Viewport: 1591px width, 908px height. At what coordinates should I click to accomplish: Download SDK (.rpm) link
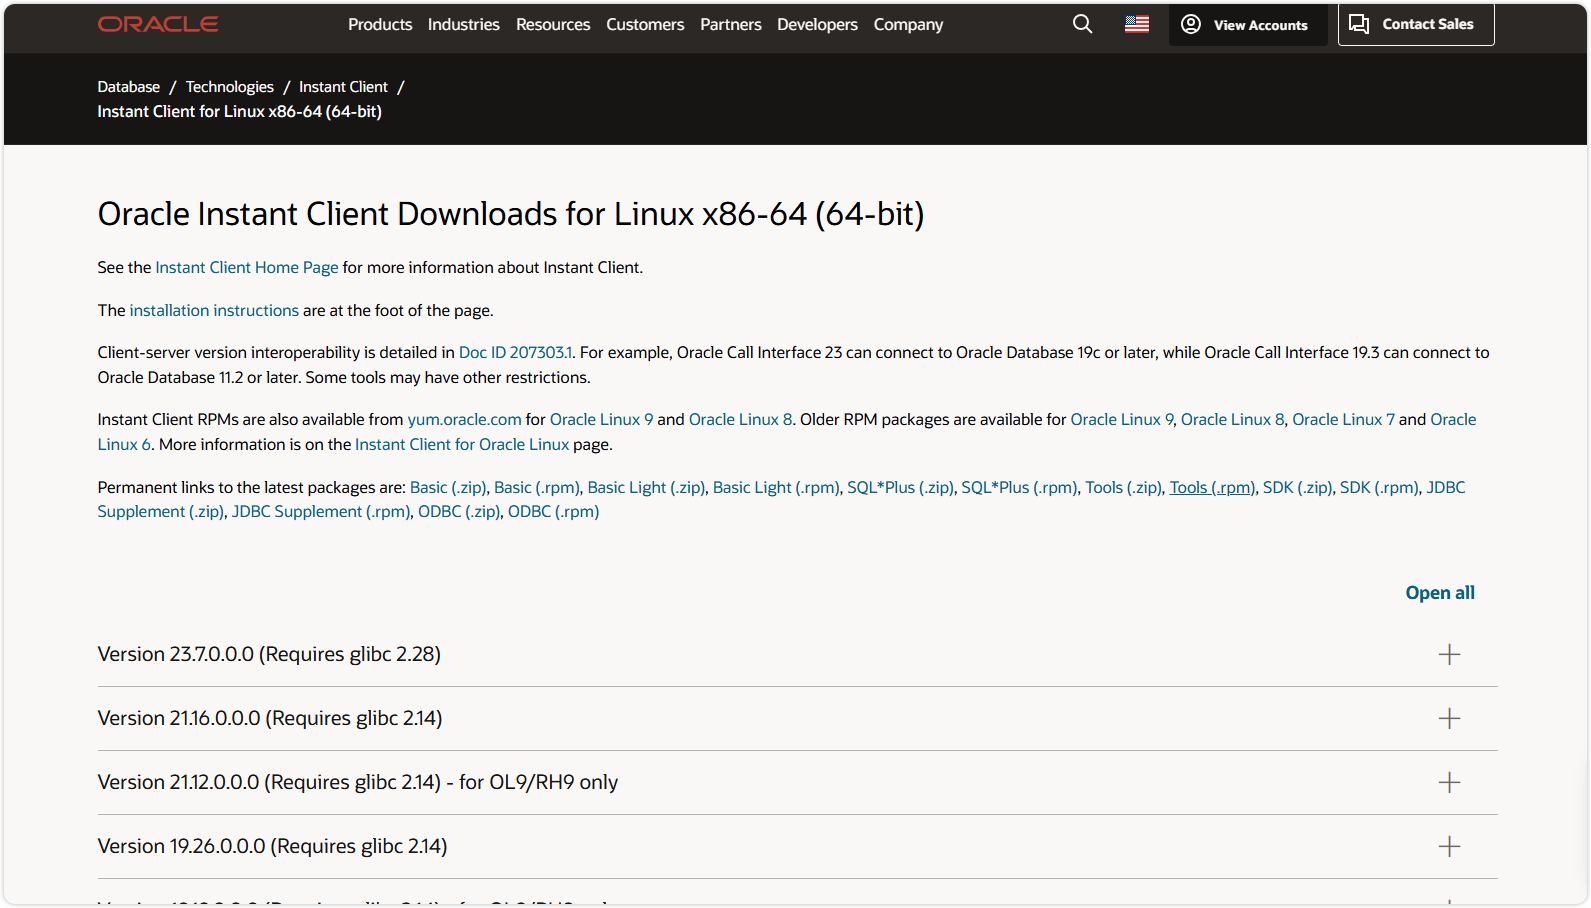tap(1379, 487)
